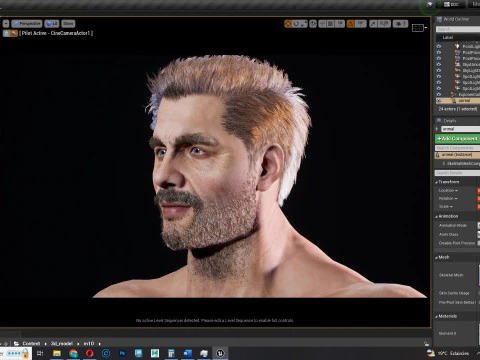Select the PointLight actor icon in outliner
The image size is (480, 360).
pyautogui.click(x=457, y=46)
